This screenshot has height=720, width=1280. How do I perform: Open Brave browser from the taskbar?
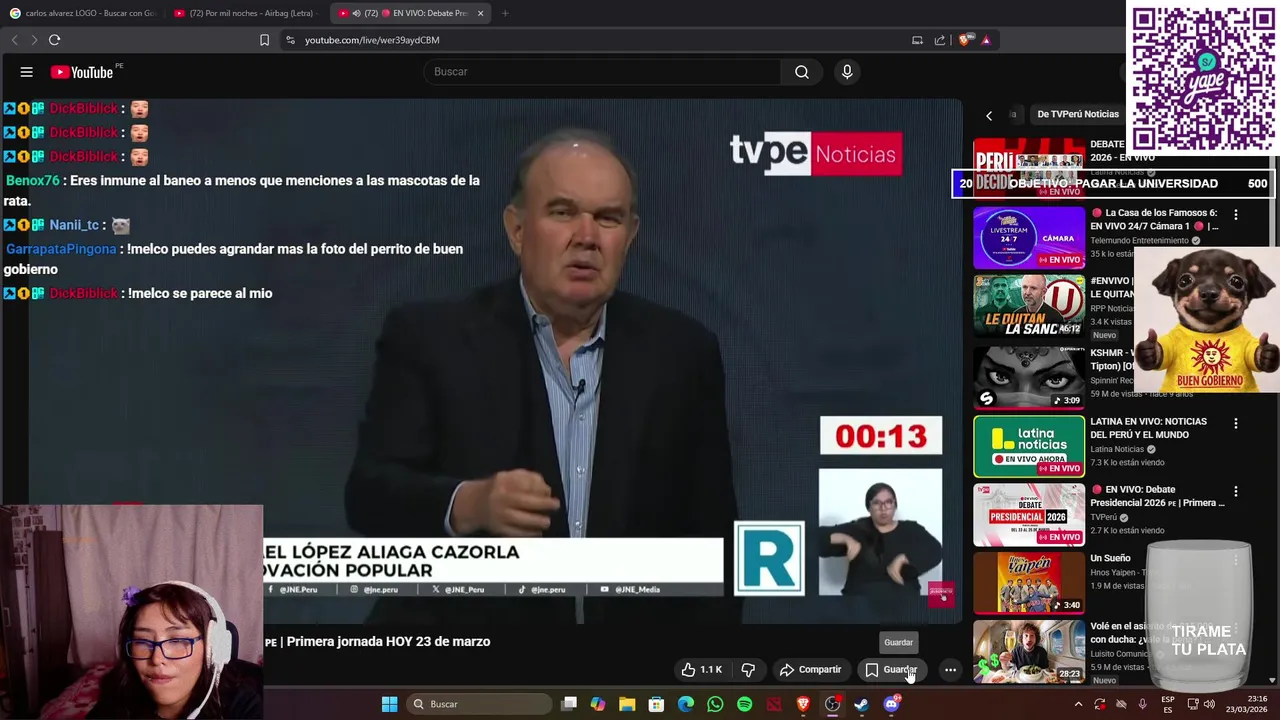point(803,704)
